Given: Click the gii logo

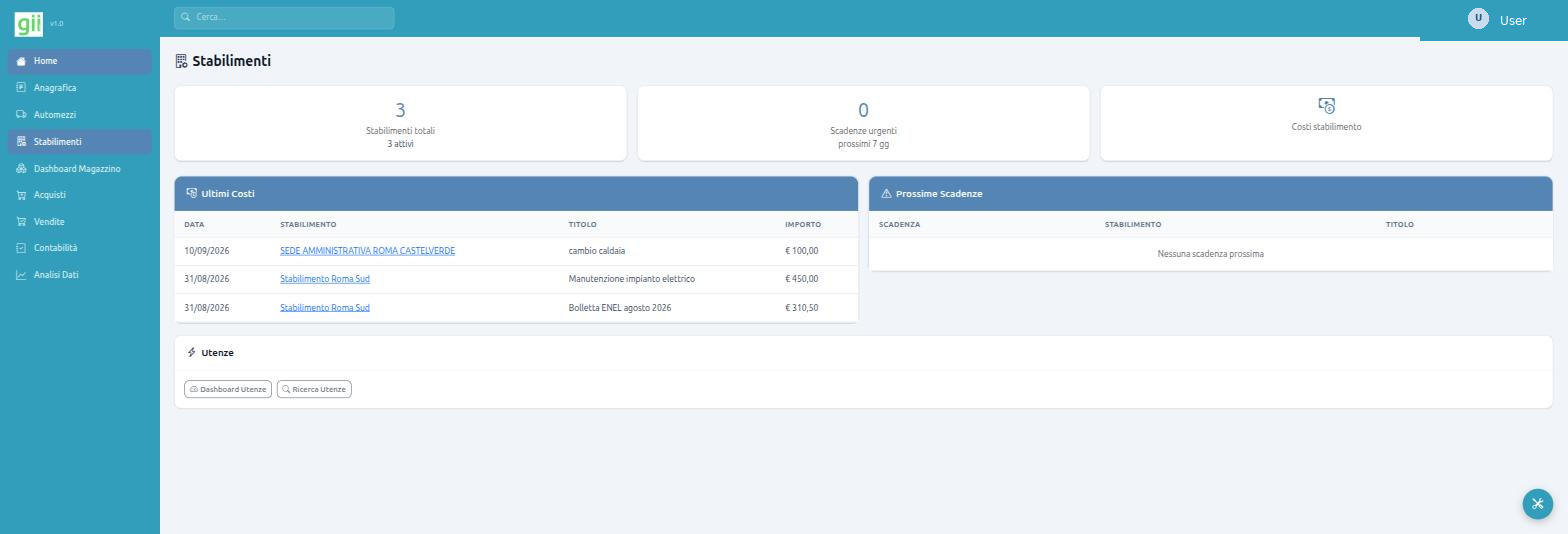Looking at the screenshot, I should click(x=29, y=23).
